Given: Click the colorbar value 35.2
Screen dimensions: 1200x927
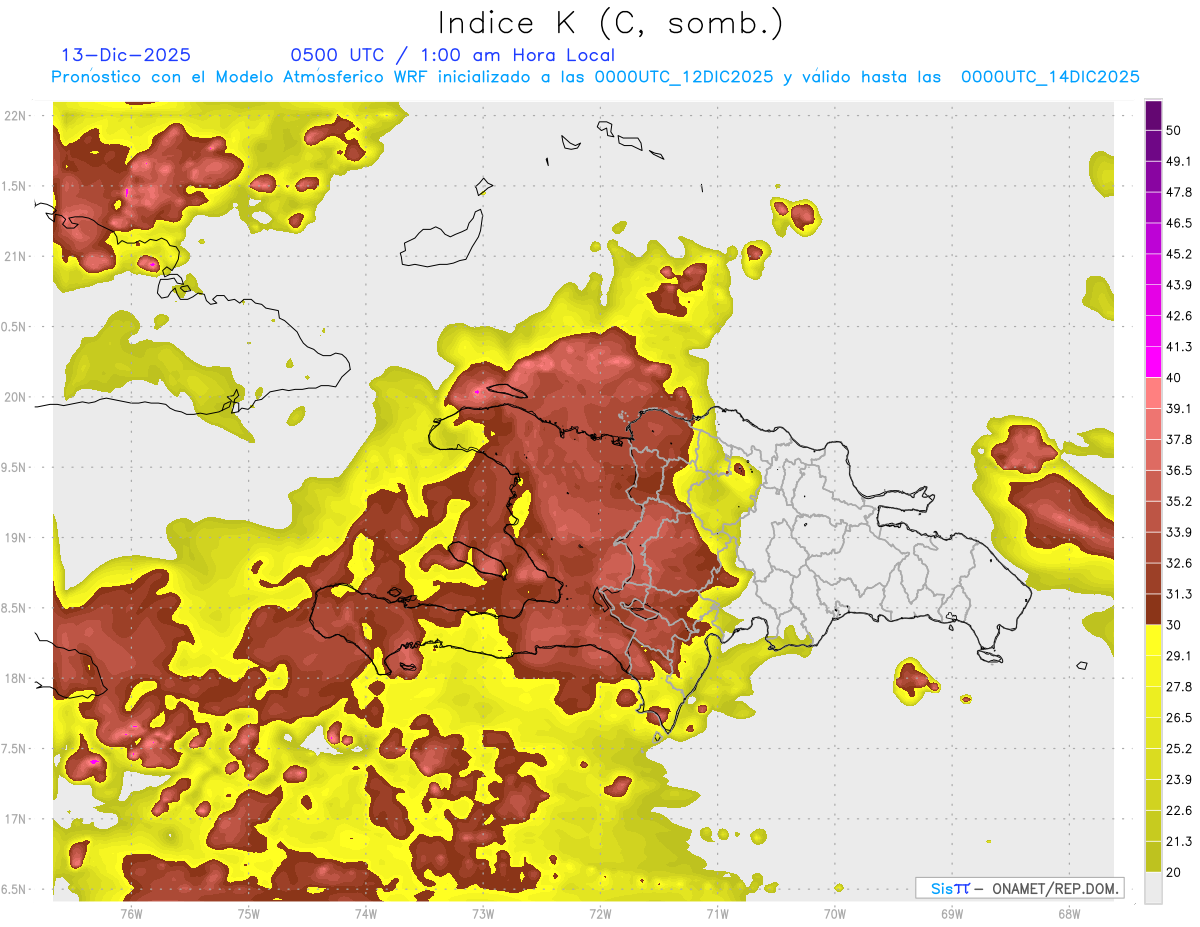Looking at the screenshot, I should [1179, 501].
